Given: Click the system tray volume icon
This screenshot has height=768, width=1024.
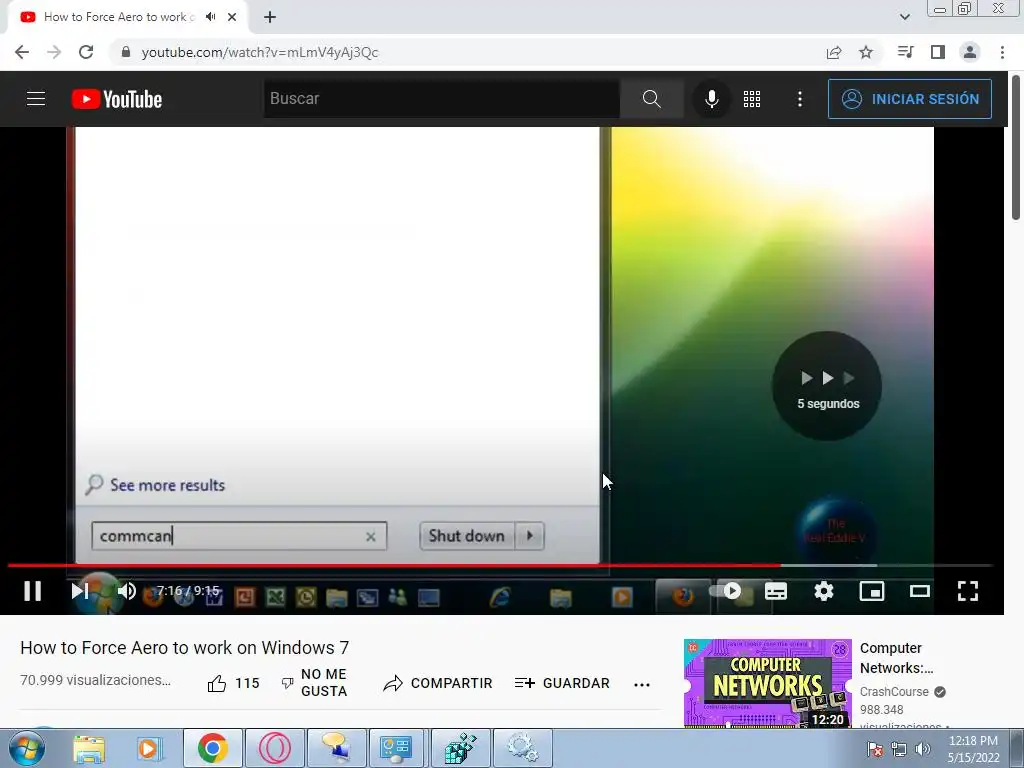Looking at the screenshot, I should [923, 749].
